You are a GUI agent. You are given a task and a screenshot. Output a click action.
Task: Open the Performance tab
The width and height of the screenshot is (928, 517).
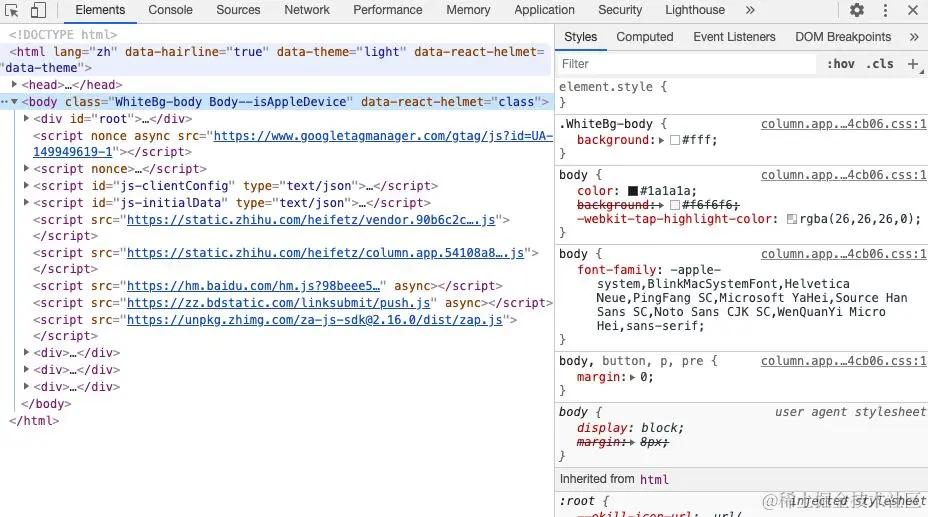(x=388, y=10)
